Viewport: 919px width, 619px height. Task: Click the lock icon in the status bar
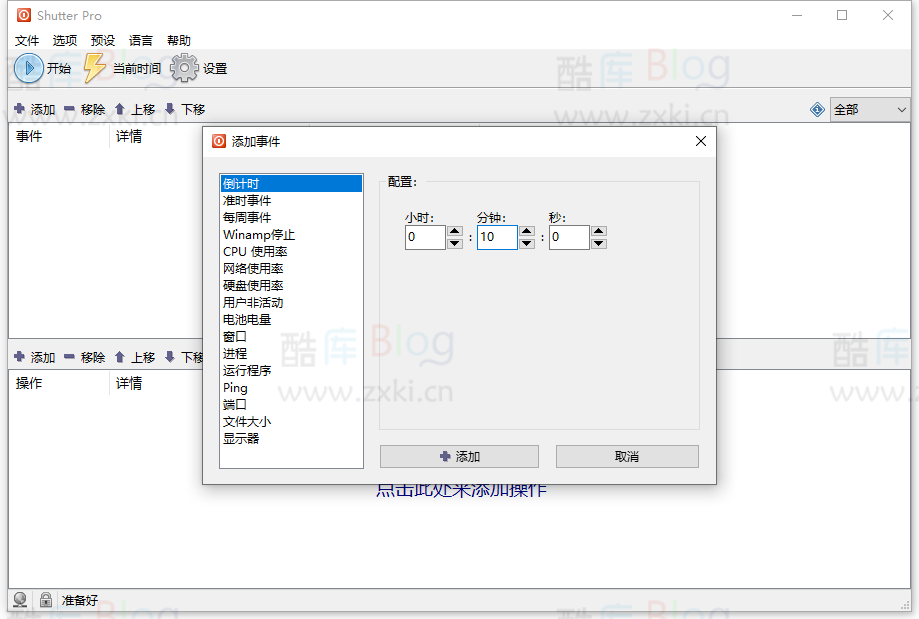pos(45,599)
